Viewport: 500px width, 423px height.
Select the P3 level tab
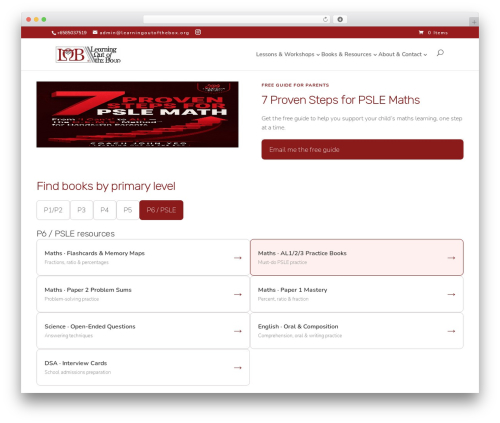82,210
